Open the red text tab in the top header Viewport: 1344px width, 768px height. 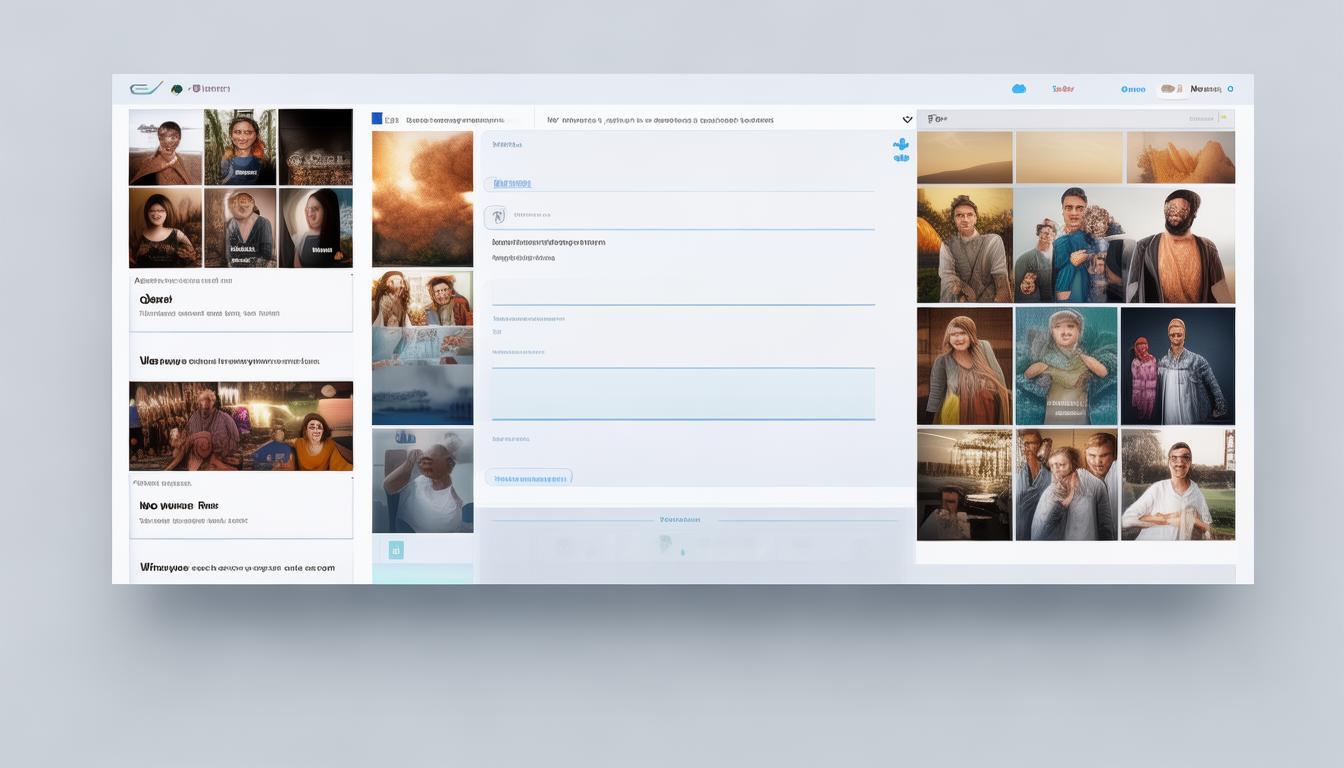tap(1062, 89)
